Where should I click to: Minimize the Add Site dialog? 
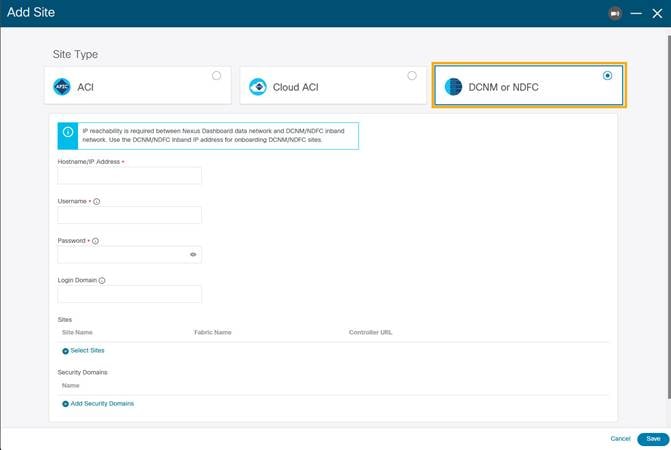[636, 13]
